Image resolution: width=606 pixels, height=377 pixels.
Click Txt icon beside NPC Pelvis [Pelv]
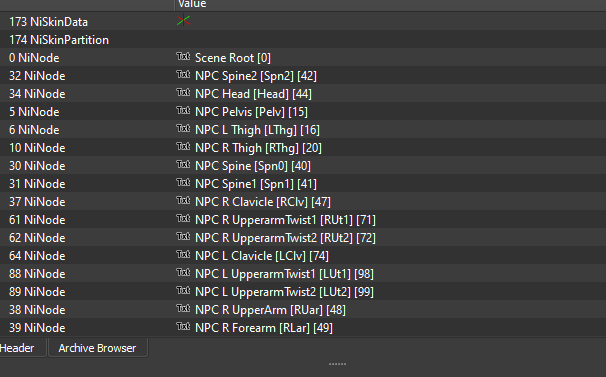183,111
